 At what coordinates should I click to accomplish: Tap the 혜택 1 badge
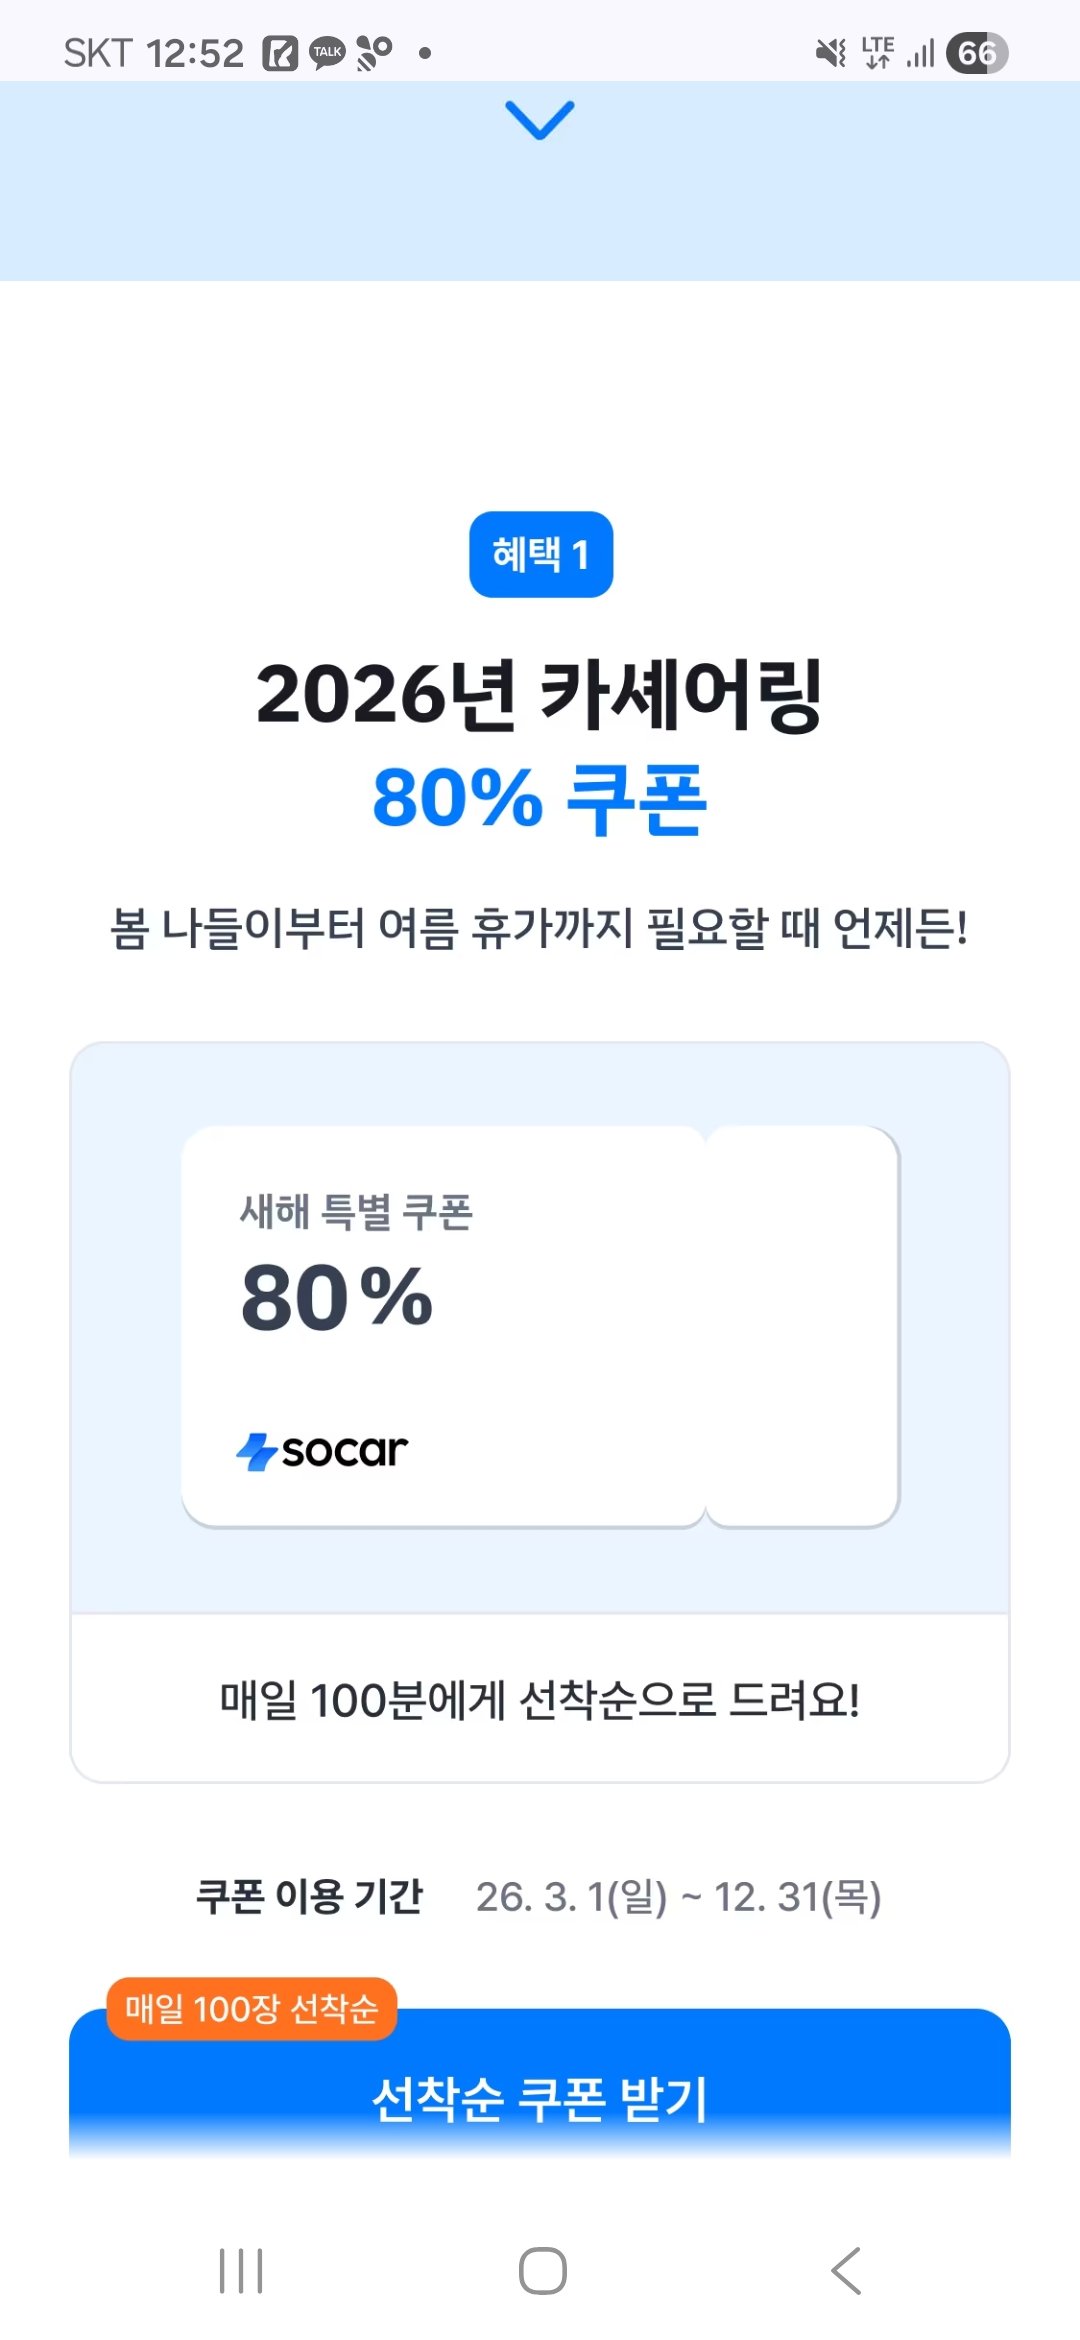coord(541,554)
